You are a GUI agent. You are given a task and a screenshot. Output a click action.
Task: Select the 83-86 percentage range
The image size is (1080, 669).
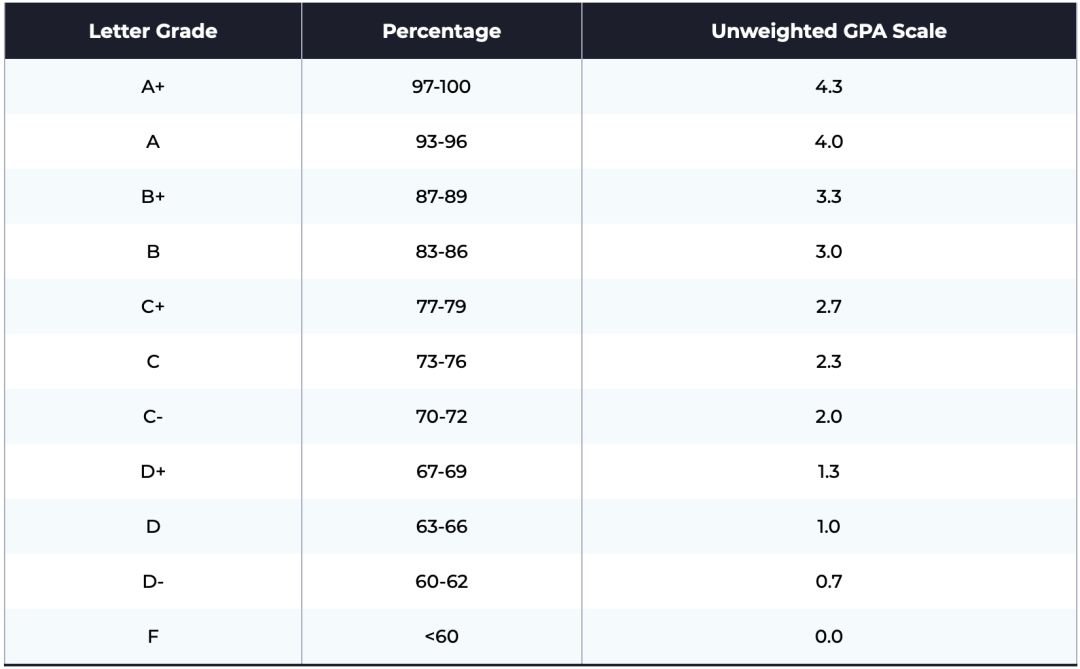pyautogui.click(x=441, y=252)
